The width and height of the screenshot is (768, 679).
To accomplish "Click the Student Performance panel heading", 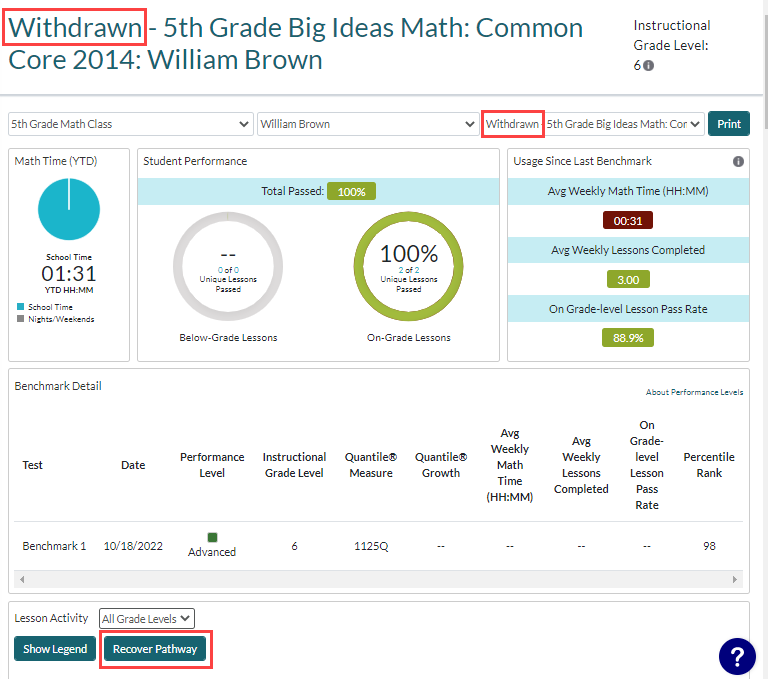I will pos(195,161).
